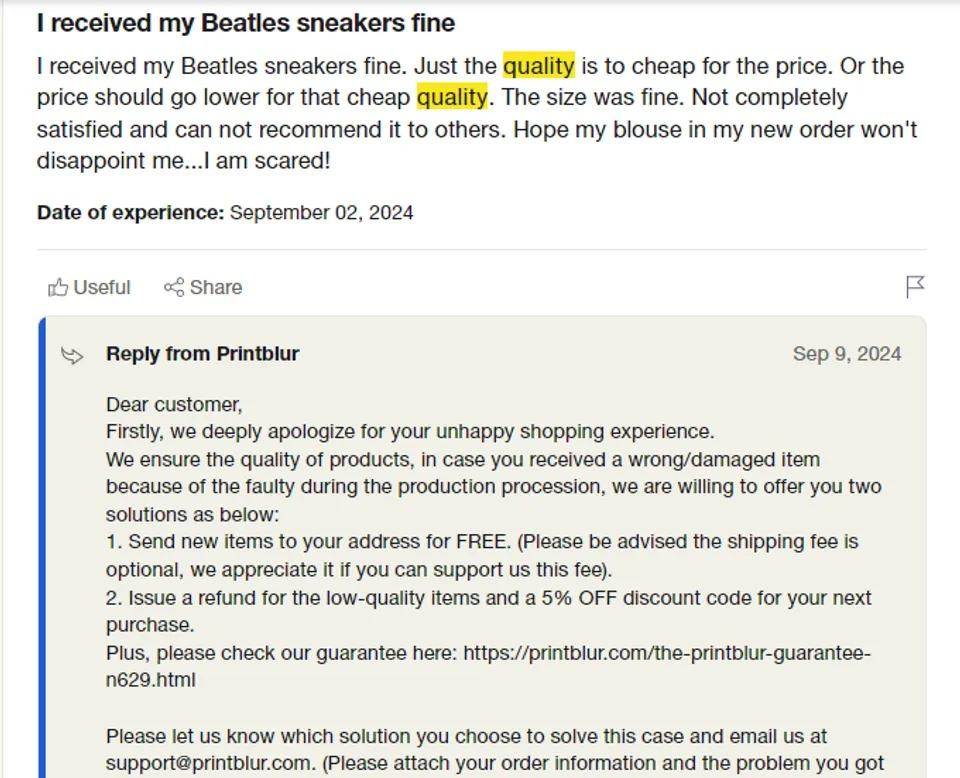Click the thumbs-up icon beside Useful
Viewport: 960px width, 778px height.
pyautogui.click(x=58, y=288)
